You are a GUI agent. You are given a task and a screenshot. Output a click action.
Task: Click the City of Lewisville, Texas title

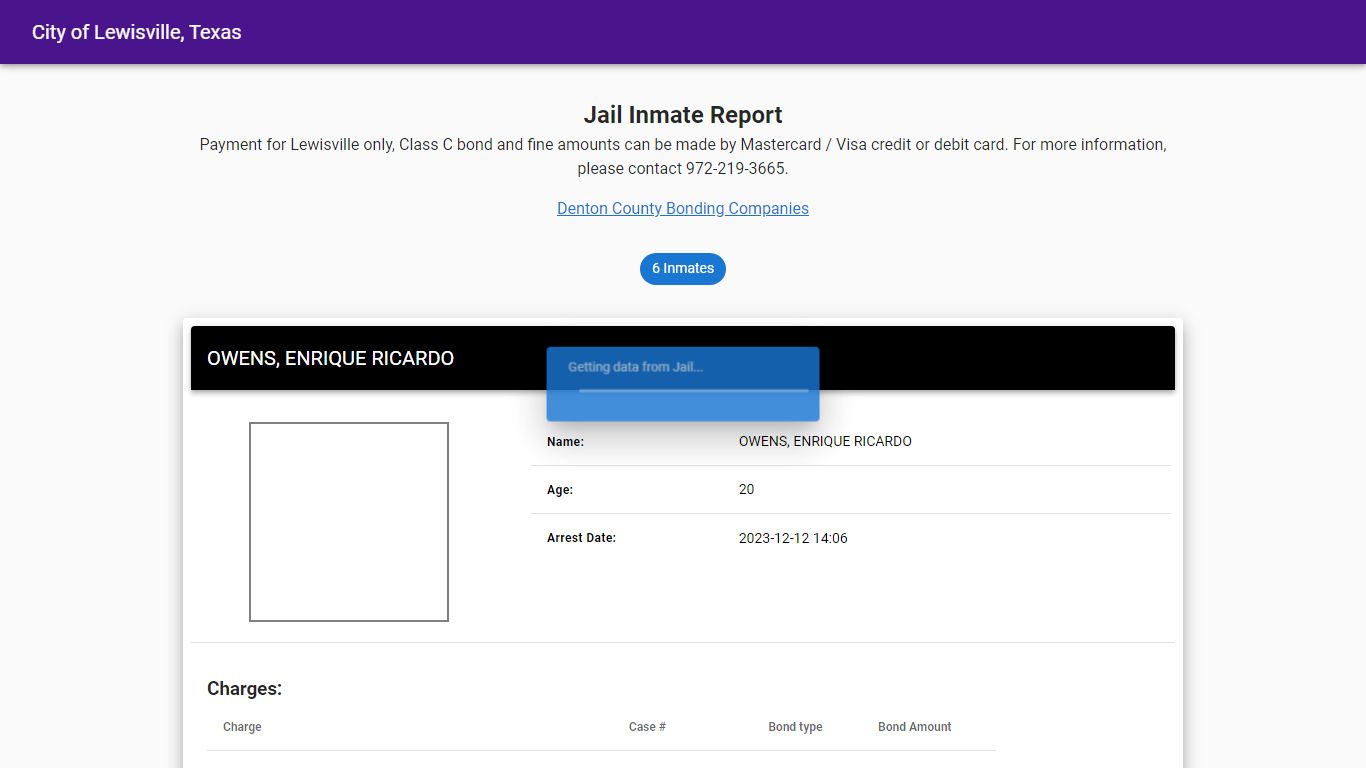(x=137, y=32)
